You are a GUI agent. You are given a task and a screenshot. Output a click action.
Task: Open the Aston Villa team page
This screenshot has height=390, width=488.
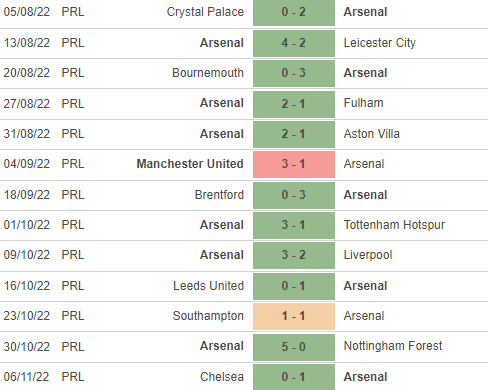click(x=371, y=134)
